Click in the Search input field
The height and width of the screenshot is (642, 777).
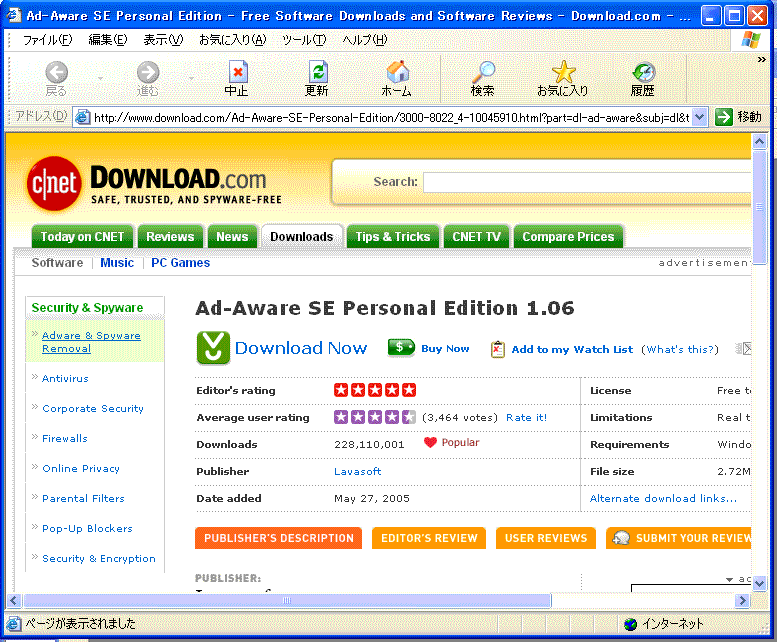pos(587,182)
